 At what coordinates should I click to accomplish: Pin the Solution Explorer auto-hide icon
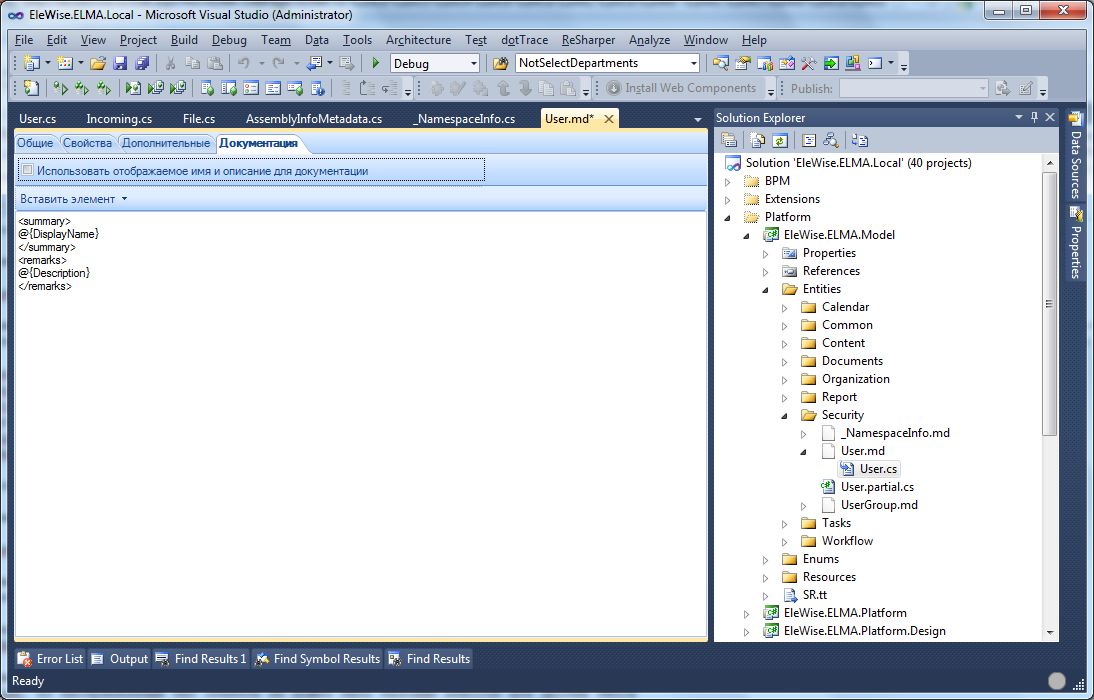click(x=1034, y=118)
